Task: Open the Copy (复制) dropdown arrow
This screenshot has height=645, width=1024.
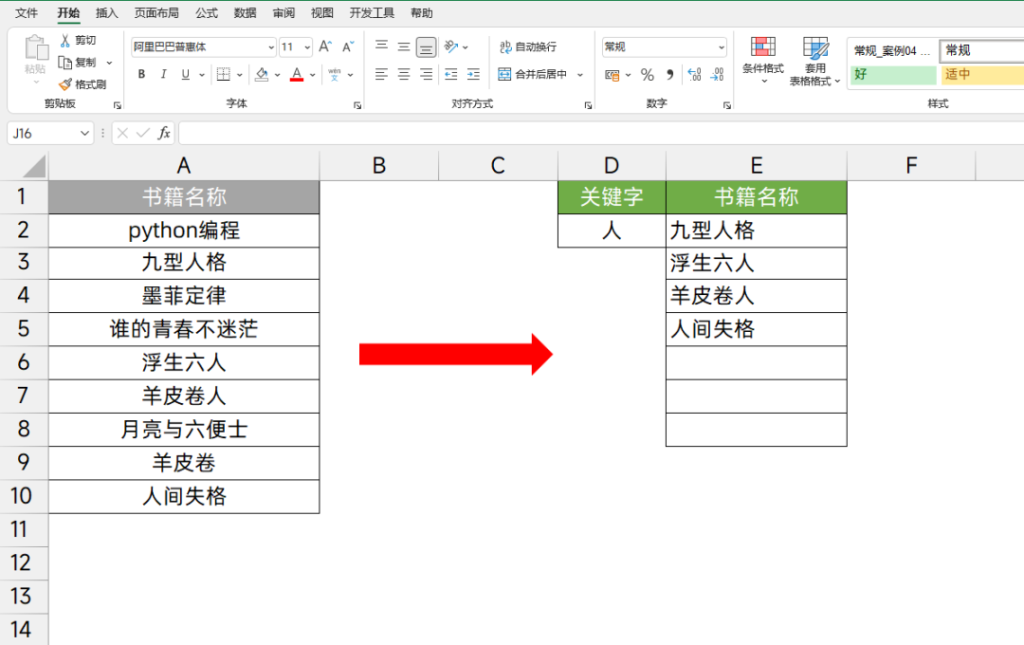Action: [109, 63]
